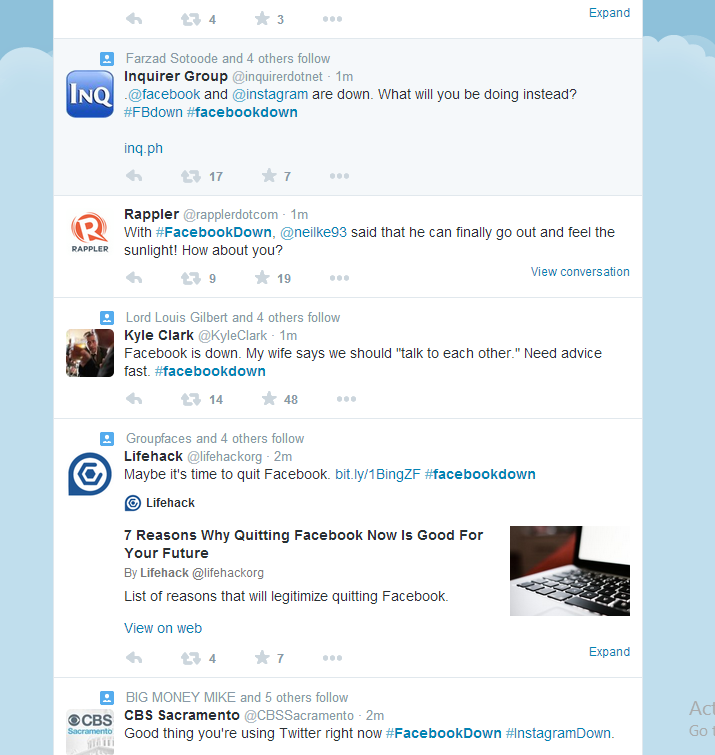715x755 pixels.
Task: Open By Lifehack @lifehackorg author link
Action: coord(194,573)
